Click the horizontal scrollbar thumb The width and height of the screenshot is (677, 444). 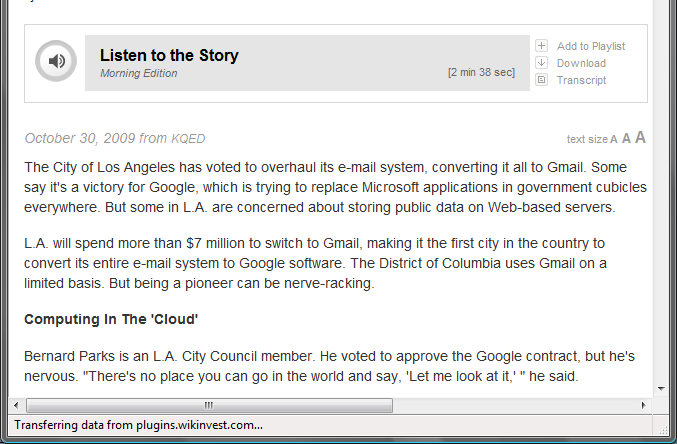click(209, 406)
